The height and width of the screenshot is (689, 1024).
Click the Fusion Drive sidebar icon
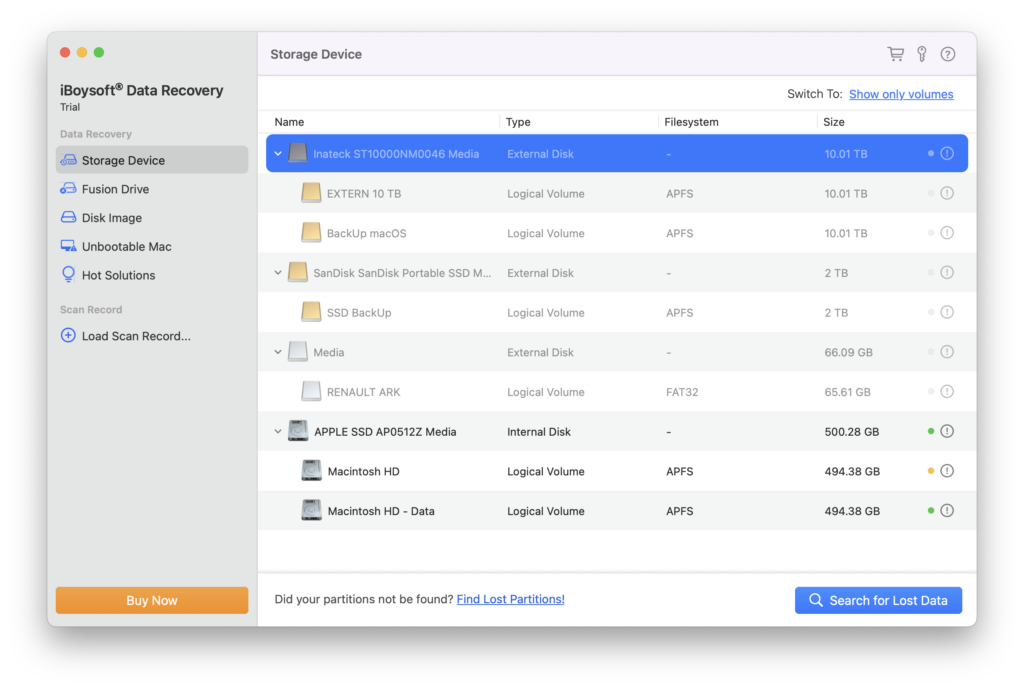coord(68,189)
